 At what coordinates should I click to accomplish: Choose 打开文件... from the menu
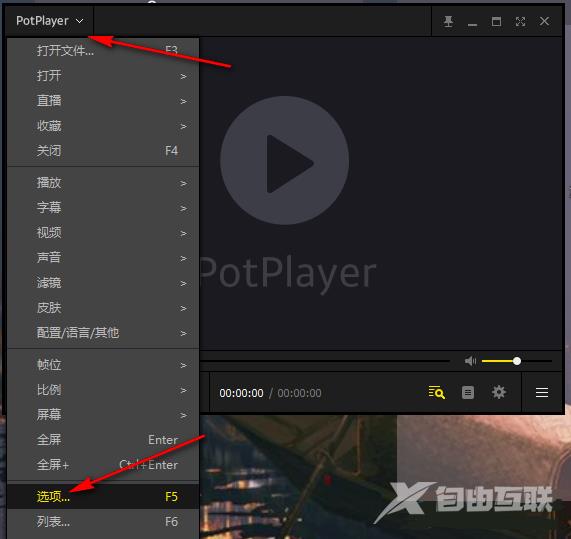(103, 50)
